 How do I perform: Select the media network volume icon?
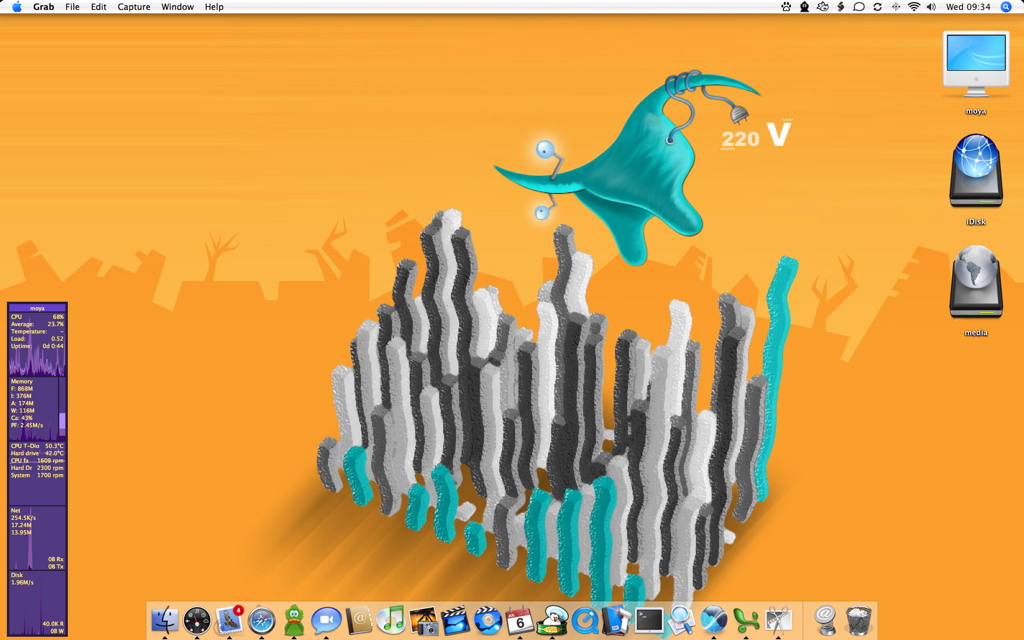pyautogui.click(x=976, y=282)
